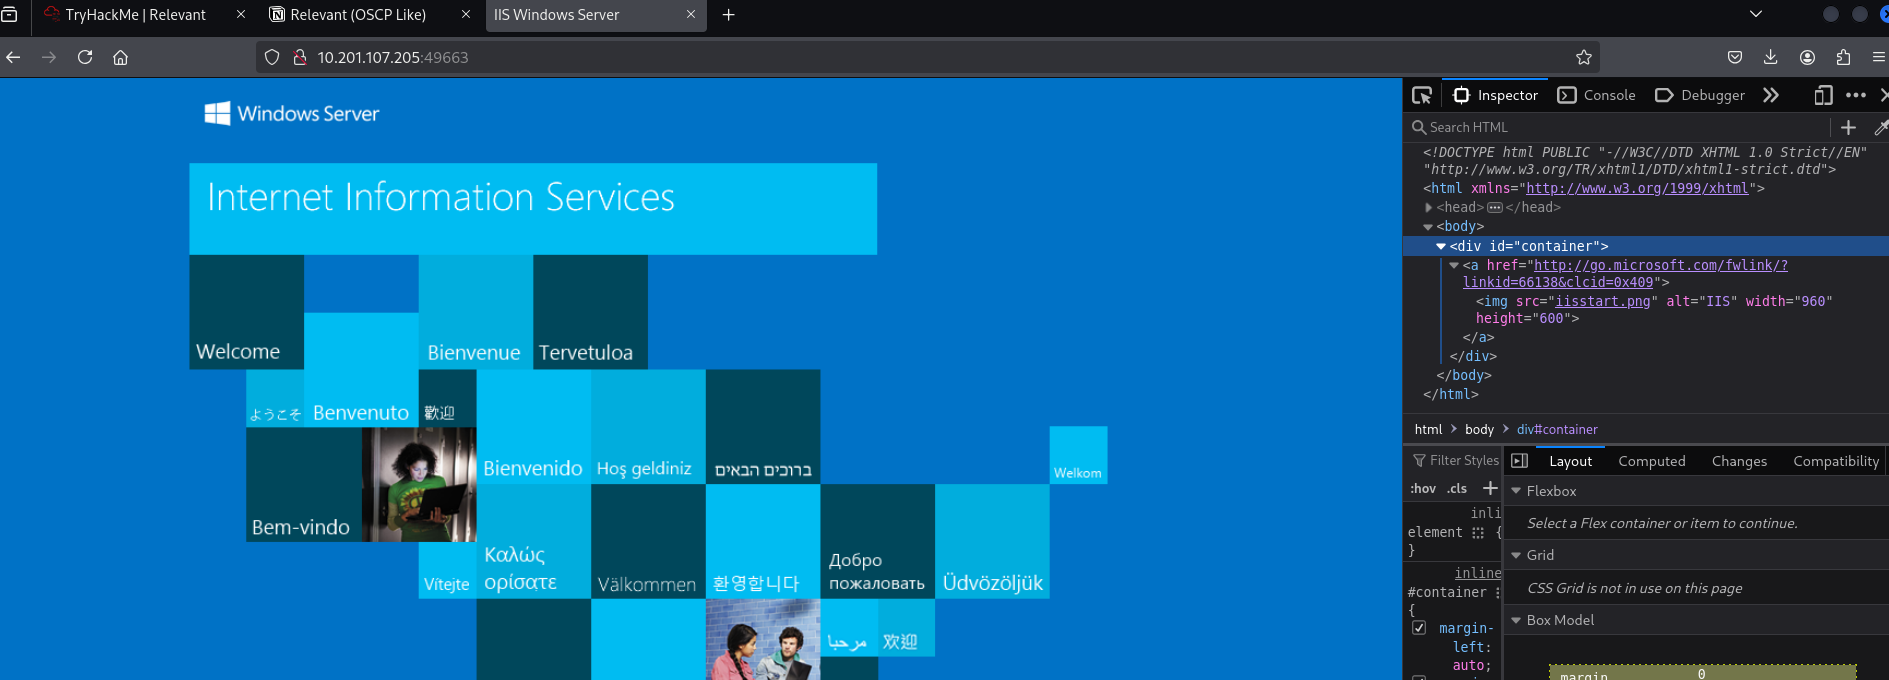Bookmark this page with the star icon
Viewport: 1889px width, 680px height.
[x=1583, y=57]
